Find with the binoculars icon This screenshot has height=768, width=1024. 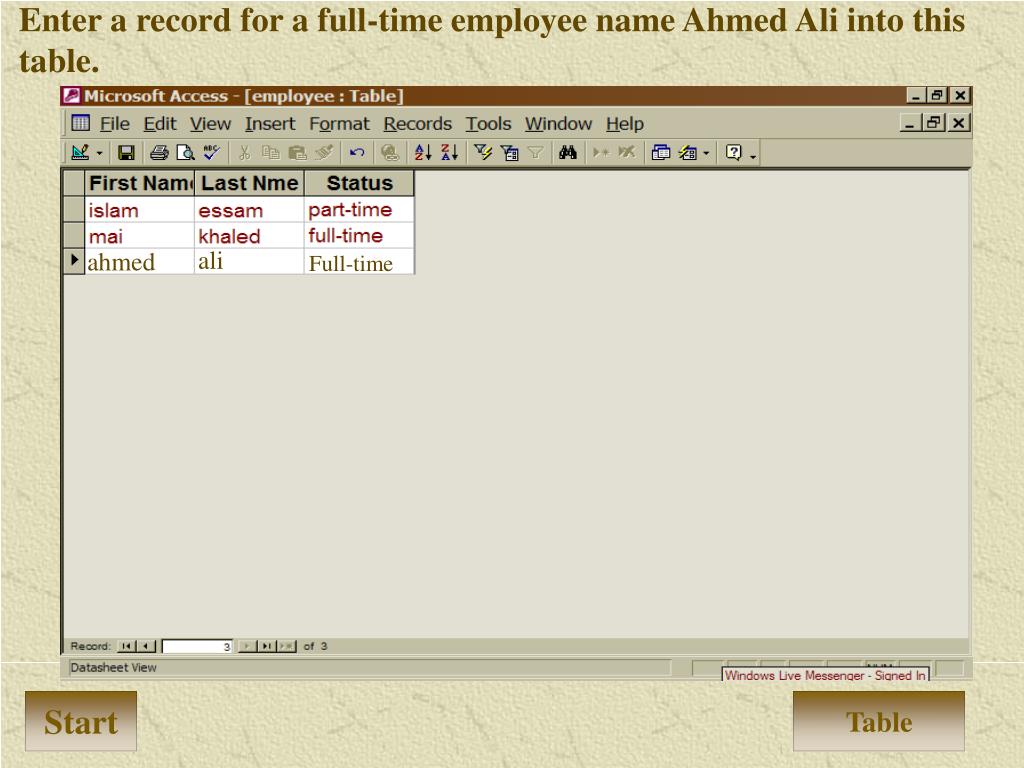[568, 153]
